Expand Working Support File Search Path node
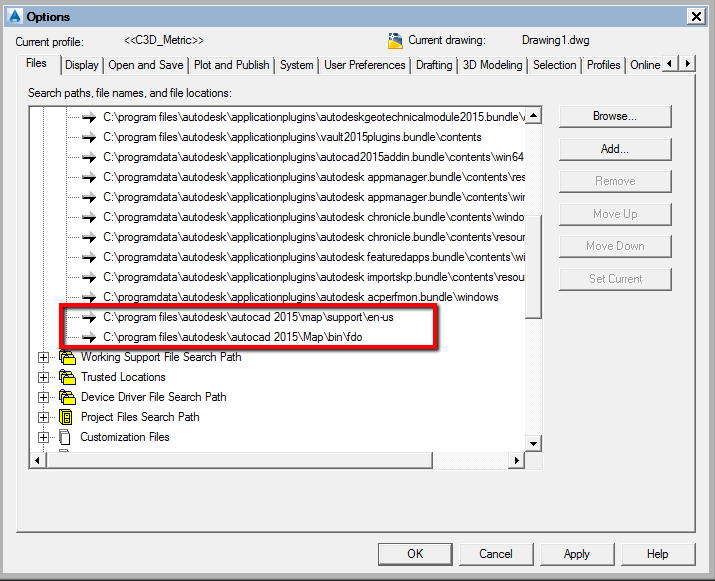The image size is (715, 581). click(x=43, y=357)
